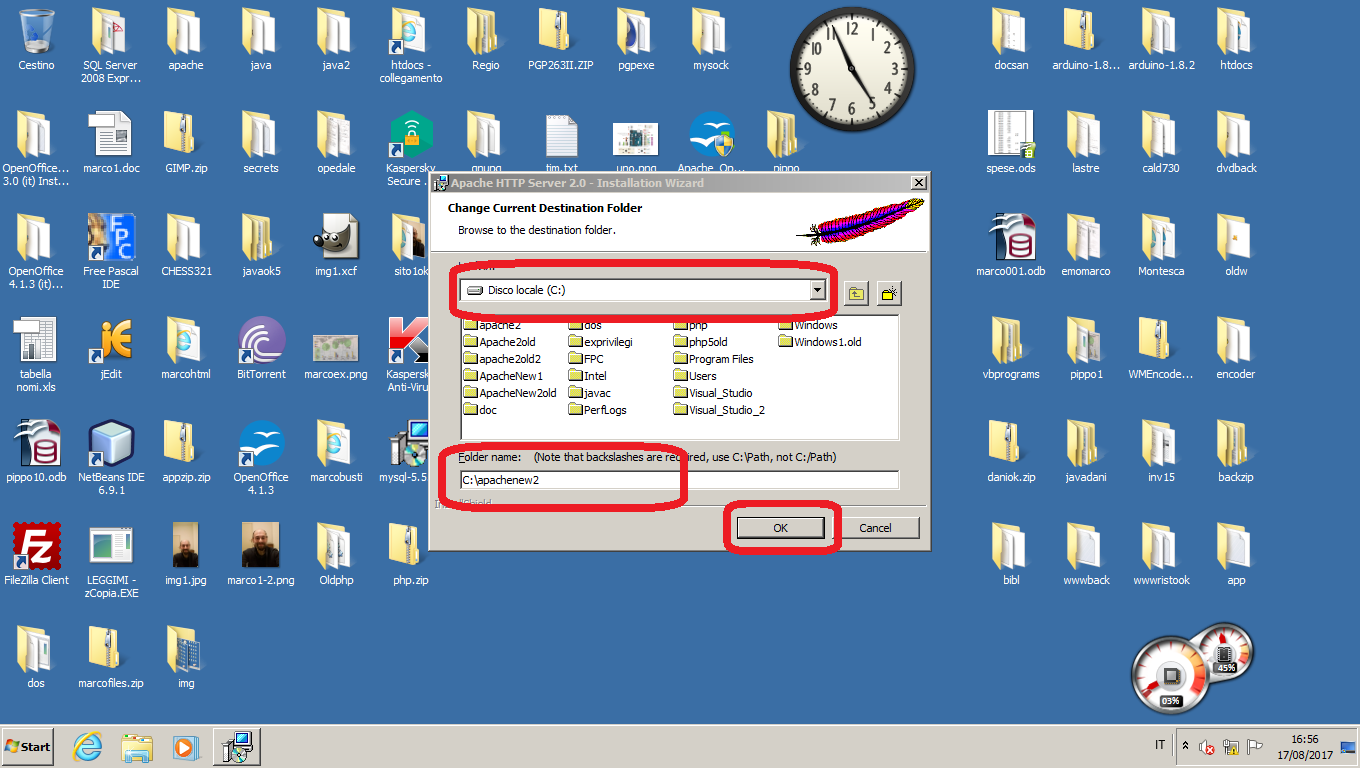This screenshot has width=1360, height=768.
Task: Select the PerfLogs folder in list
Action: pos(605,410)
